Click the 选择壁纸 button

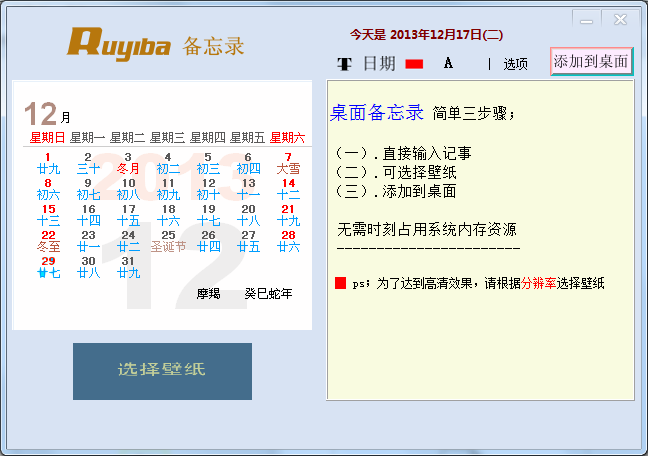pyautogui.click(x=162, y=371)
